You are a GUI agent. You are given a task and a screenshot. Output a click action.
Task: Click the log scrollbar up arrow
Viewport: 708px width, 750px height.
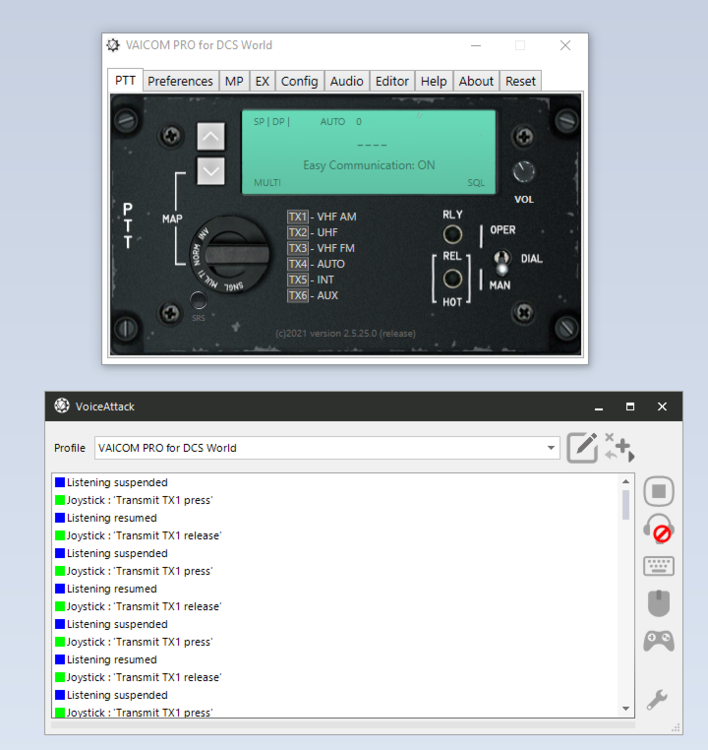pyautogui.click(x=626, y=481)
